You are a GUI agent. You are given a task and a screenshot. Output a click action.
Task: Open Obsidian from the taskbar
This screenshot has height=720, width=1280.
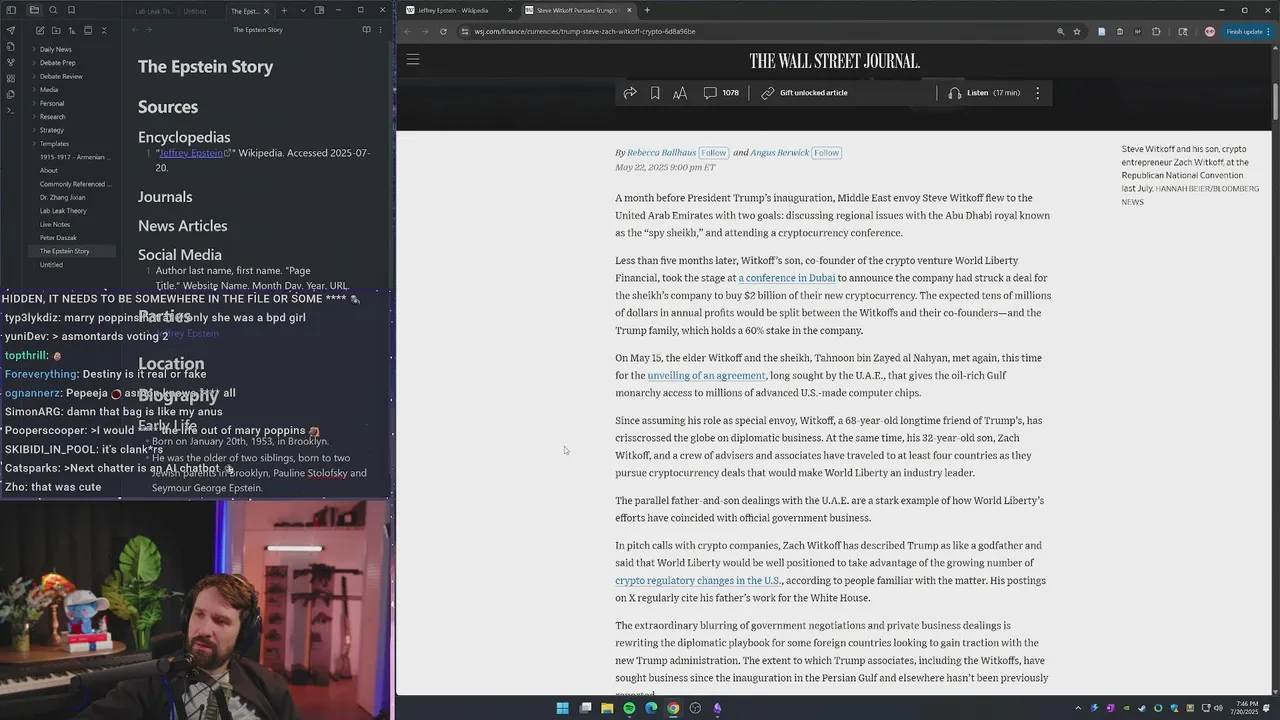coord(717,708)
